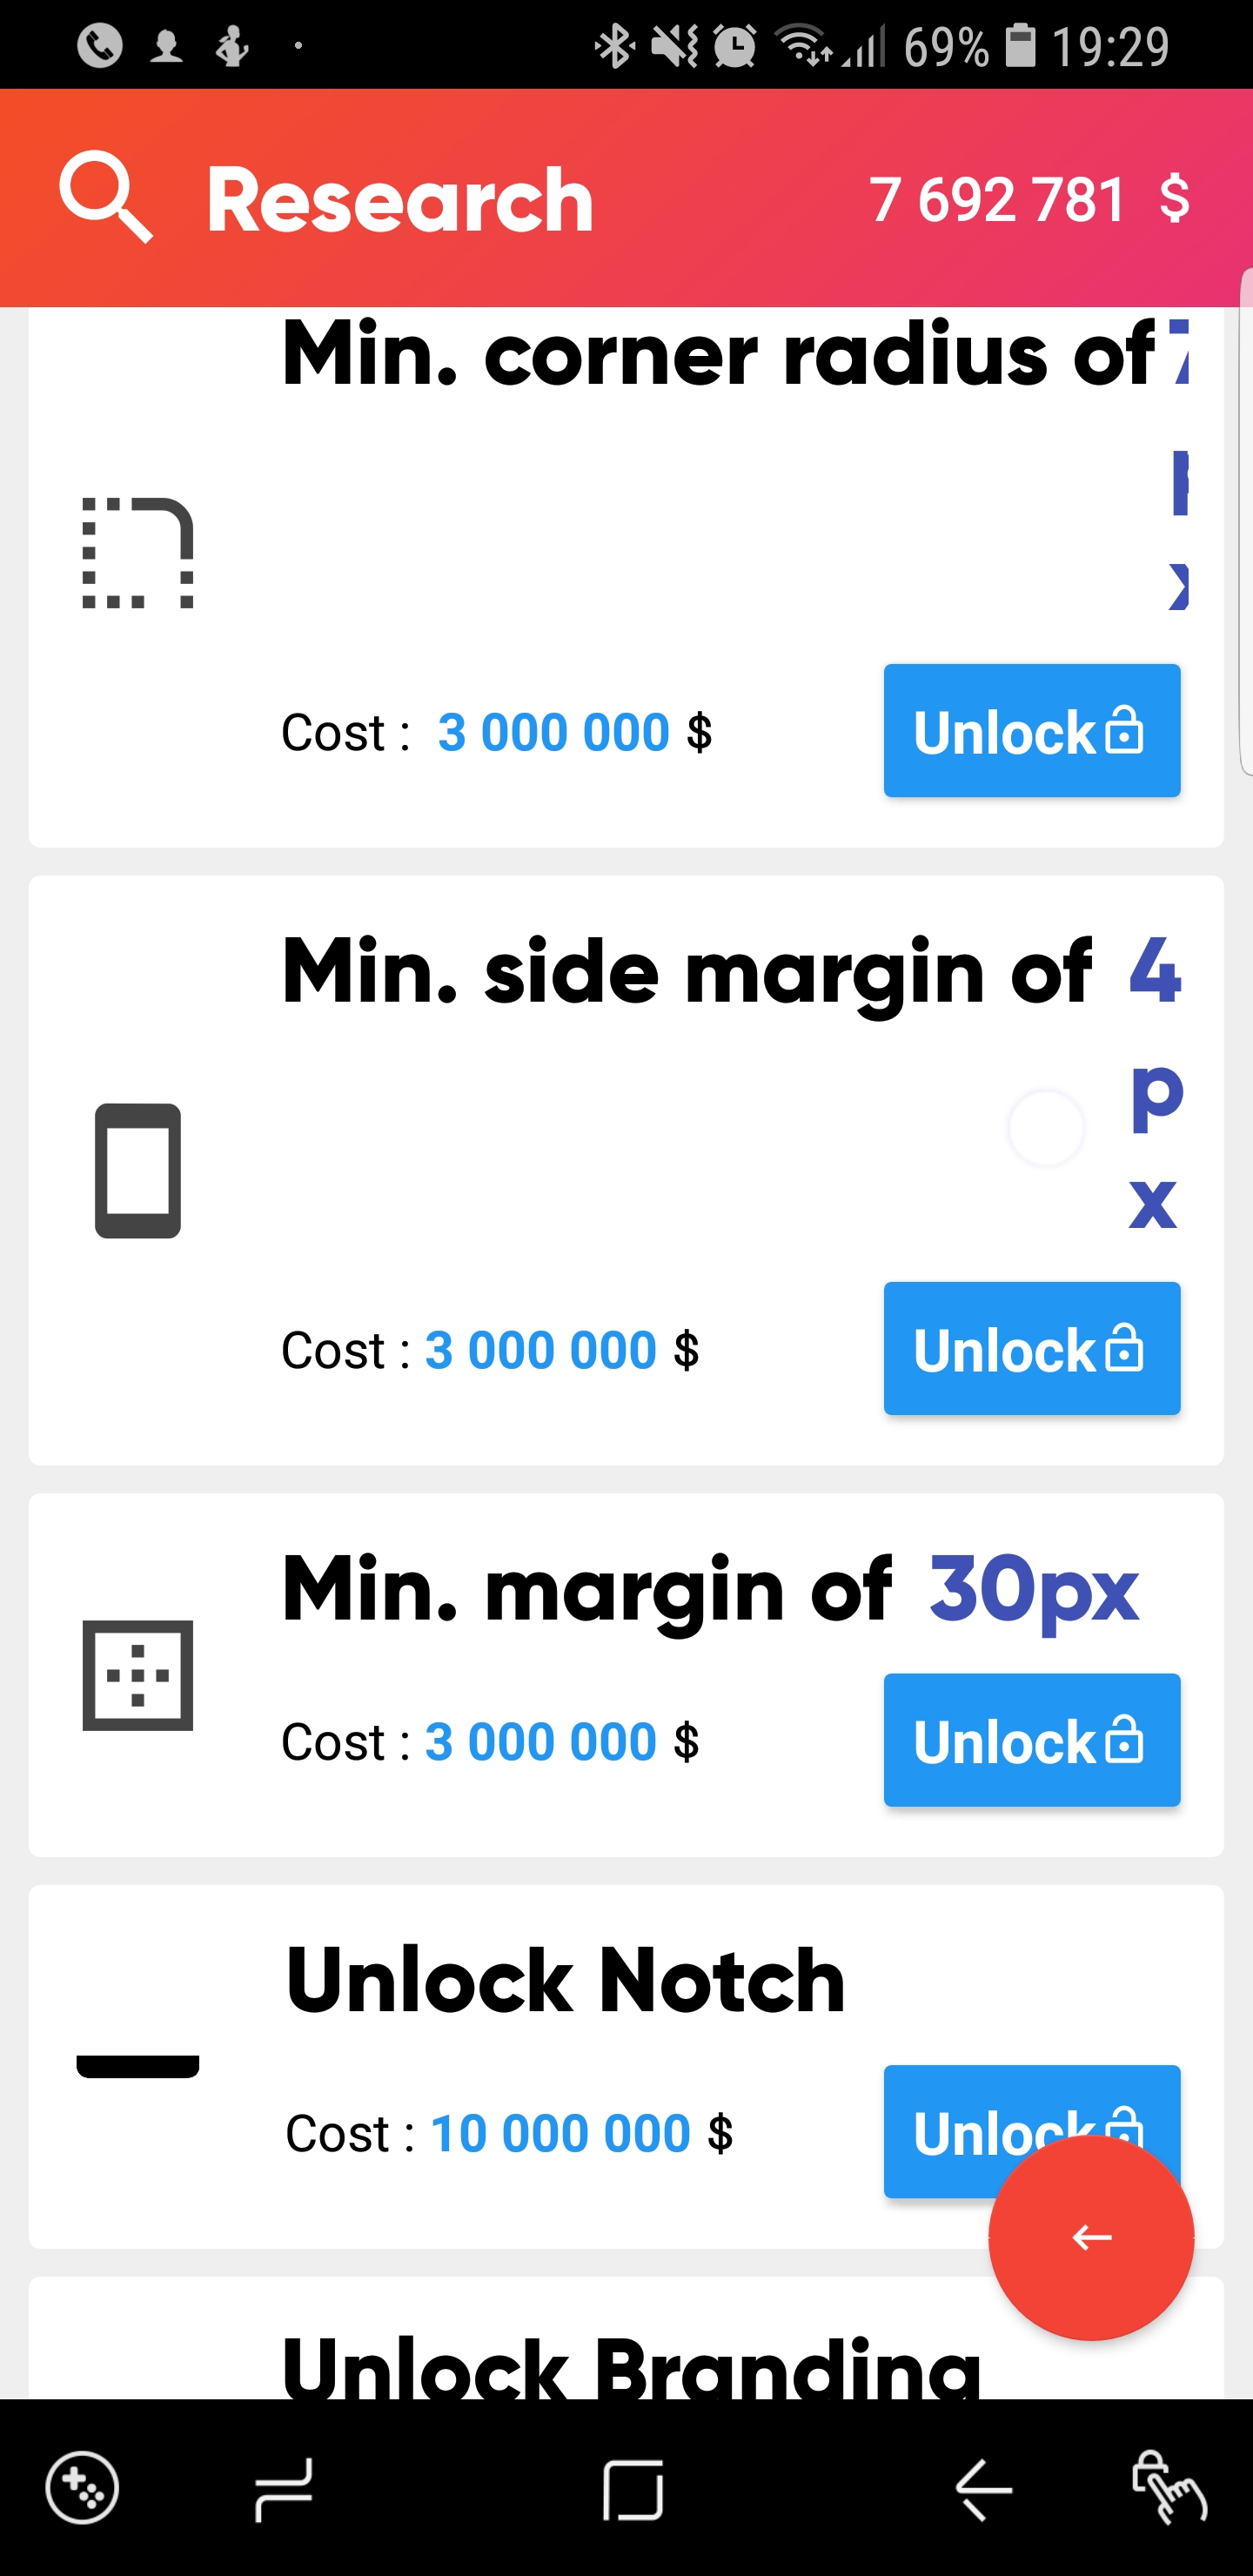Tap the black notch bar icon
The image size is (1253, 2576).
coord(137,2065)
